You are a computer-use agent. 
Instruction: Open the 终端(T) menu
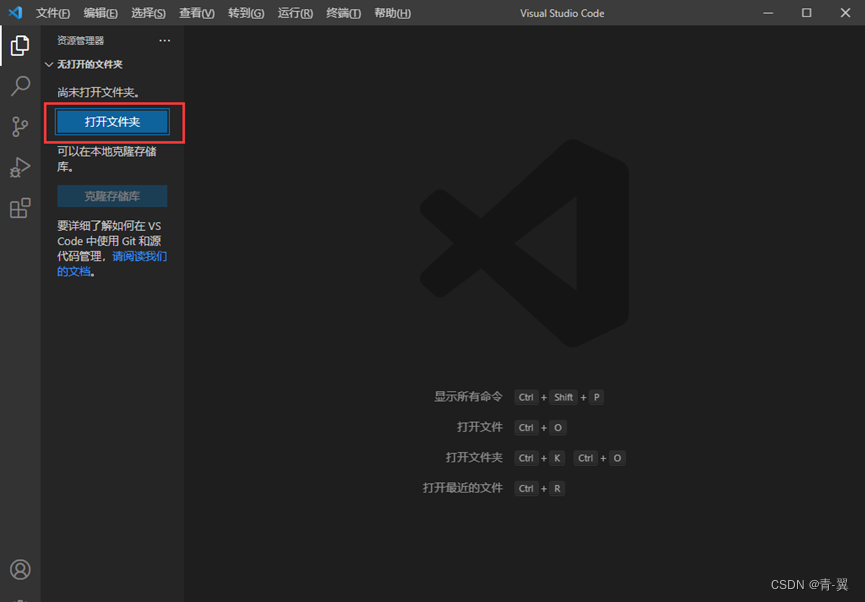[343, 13]
